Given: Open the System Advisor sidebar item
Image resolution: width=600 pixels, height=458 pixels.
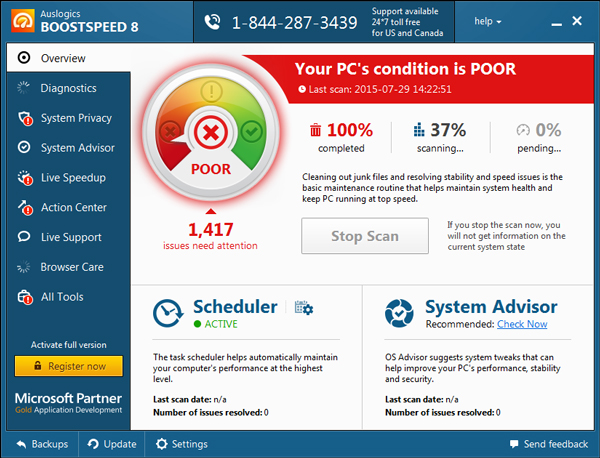Looking at the screenshot, I should [x=68, y=148].
